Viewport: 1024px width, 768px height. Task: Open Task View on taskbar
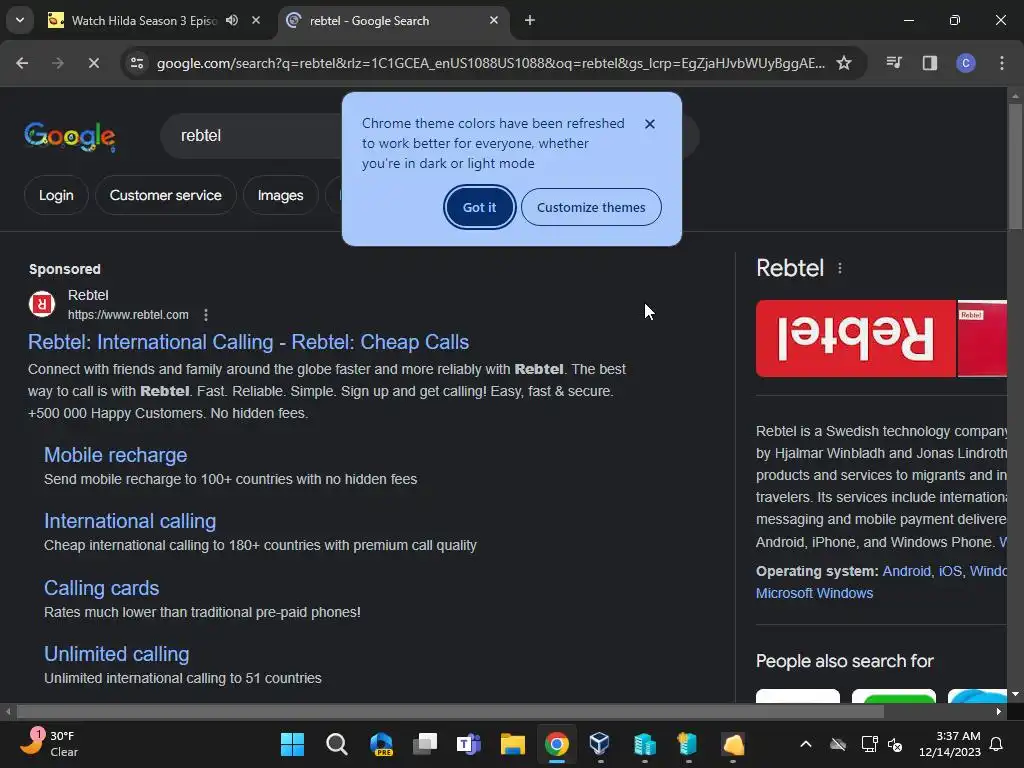click(x=425, y=744)
